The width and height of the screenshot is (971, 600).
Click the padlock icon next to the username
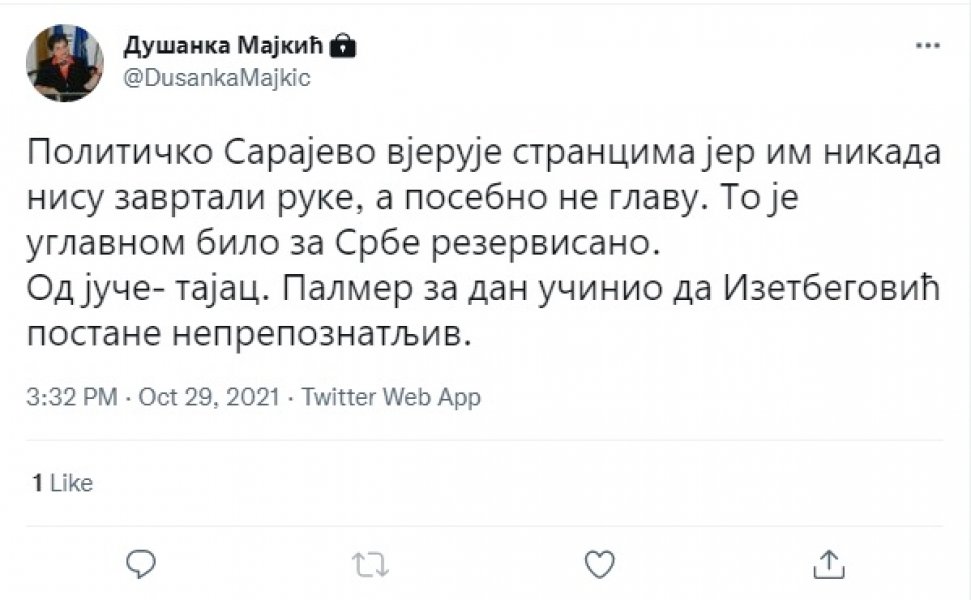point(343,43)
